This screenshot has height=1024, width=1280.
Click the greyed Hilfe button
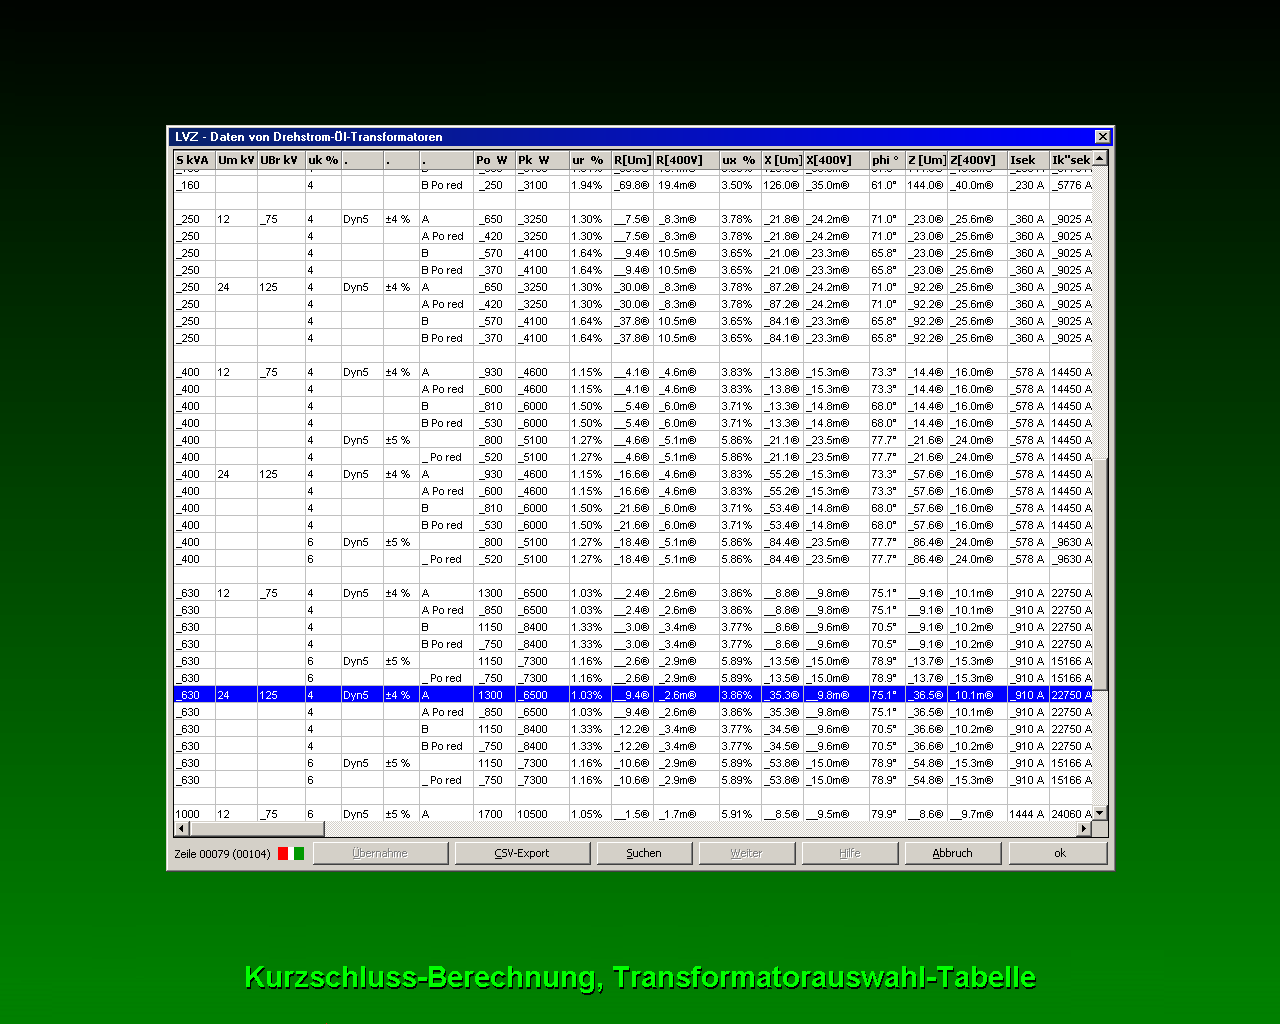coord(849,853)
